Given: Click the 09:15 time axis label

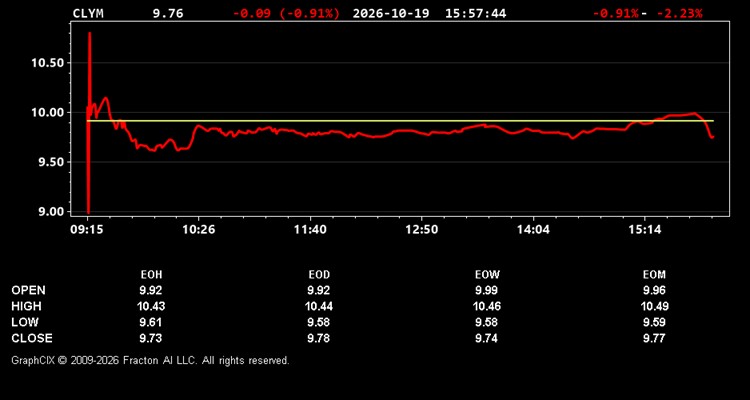Looking at the screenshot, I should [x=87, y=230].
